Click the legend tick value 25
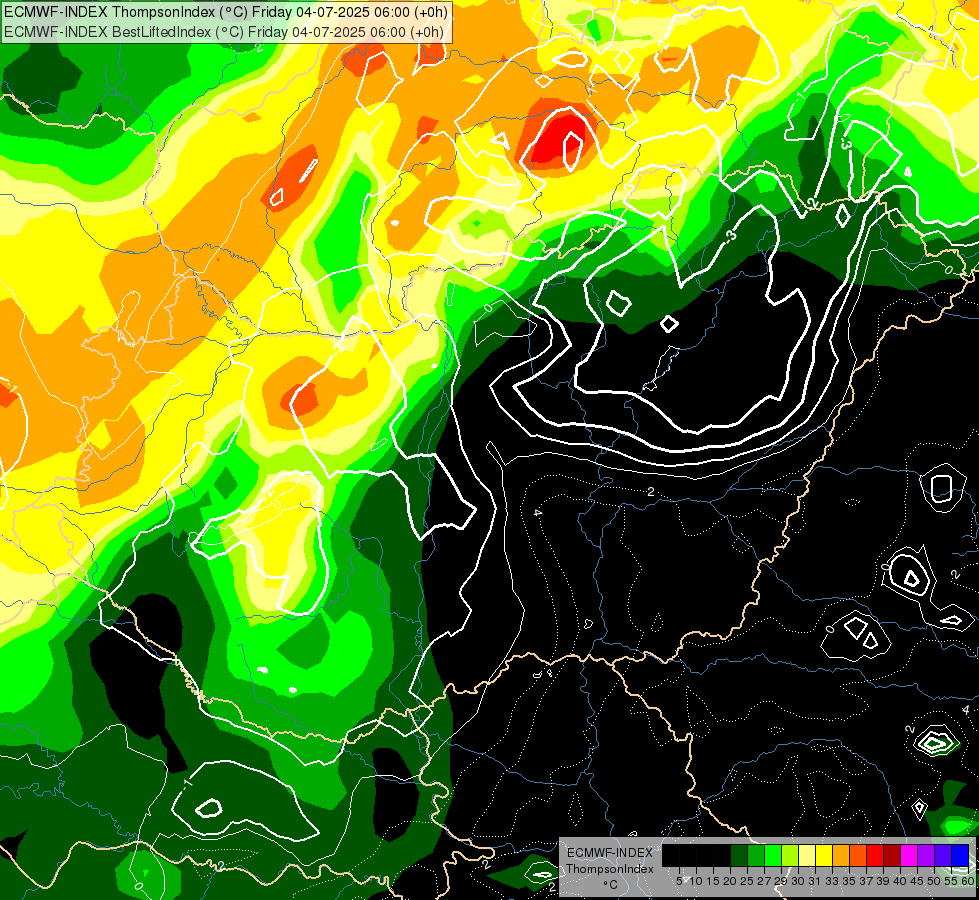Viewport: 979px width, 900px height. [x=747, y=881]
